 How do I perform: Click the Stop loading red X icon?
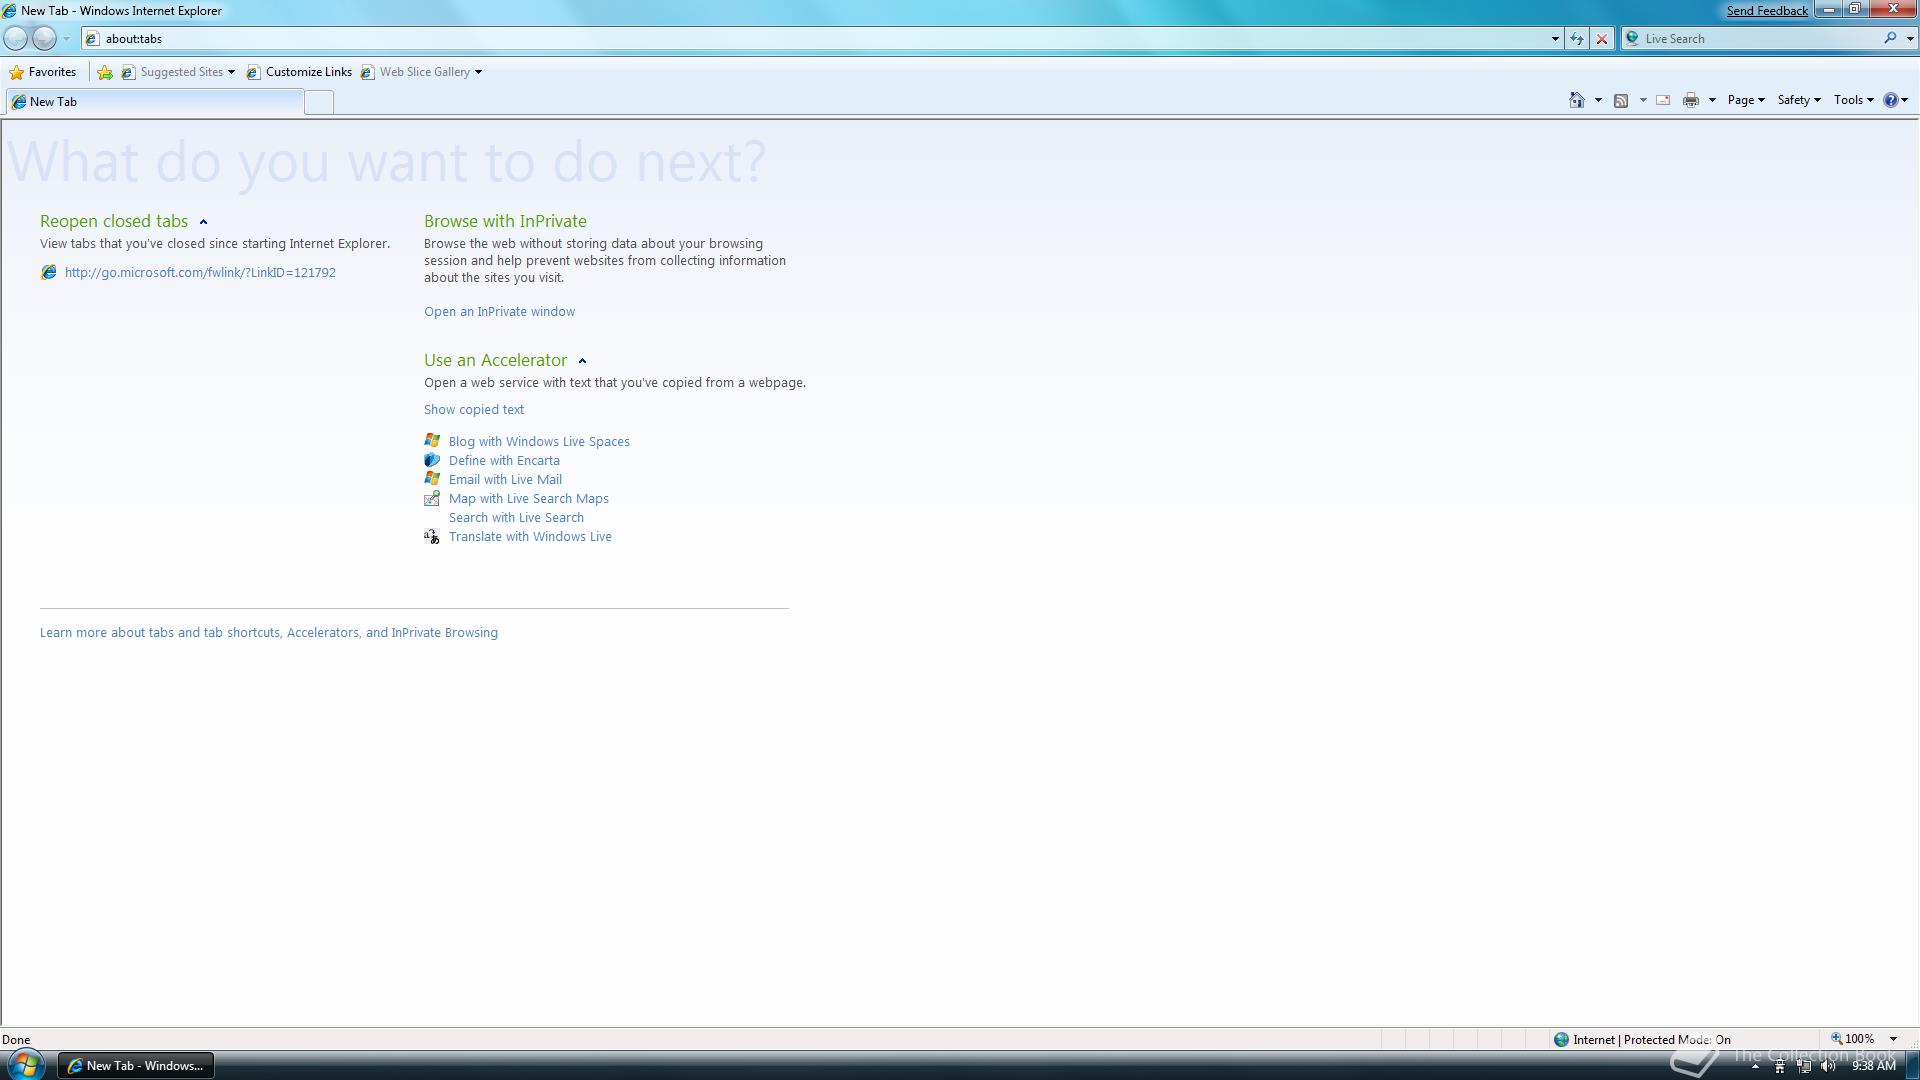(x=1602, y=39)
